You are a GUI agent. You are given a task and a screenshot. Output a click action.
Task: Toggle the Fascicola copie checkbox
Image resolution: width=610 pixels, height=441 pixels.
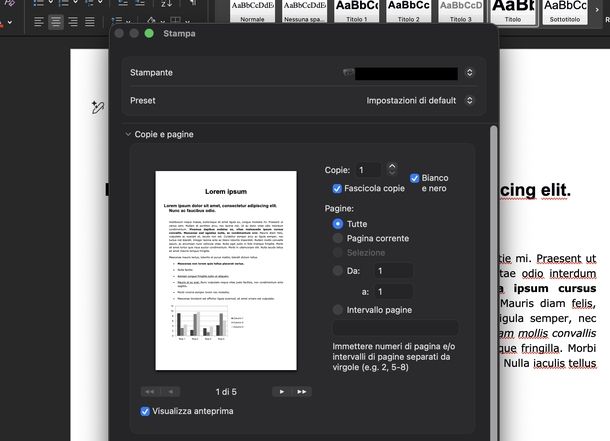coord(337,189)
